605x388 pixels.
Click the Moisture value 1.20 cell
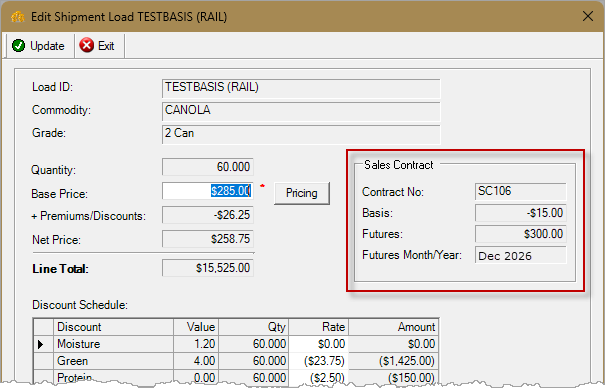196,344
